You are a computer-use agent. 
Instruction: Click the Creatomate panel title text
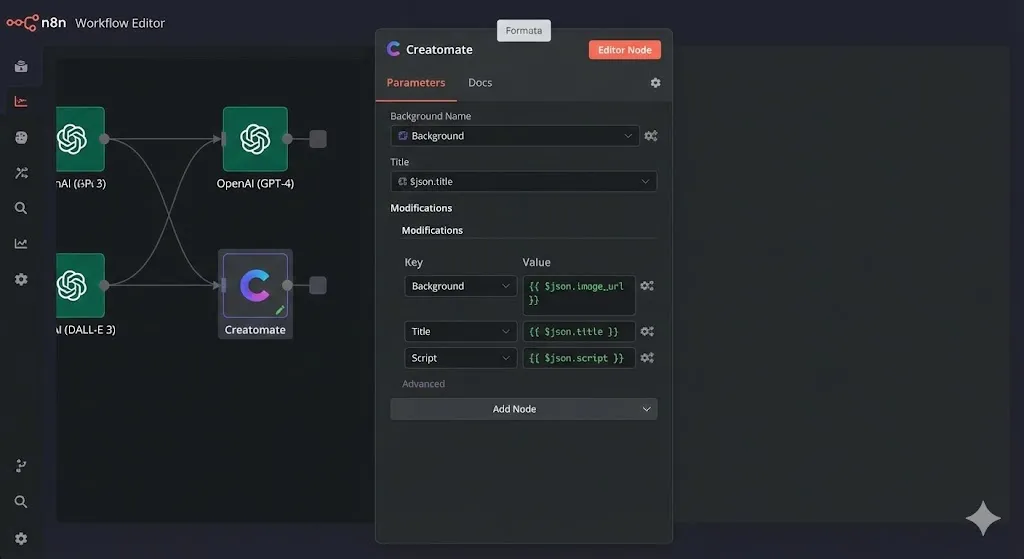point(439,50)
